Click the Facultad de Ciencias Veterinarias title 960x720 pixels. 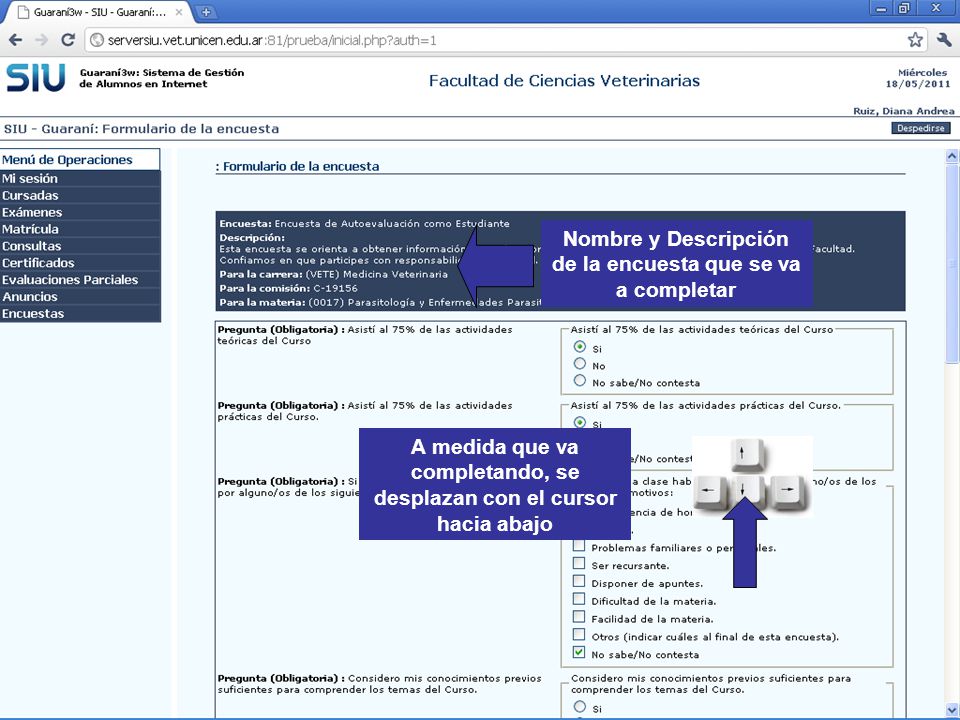coord(564,80)
